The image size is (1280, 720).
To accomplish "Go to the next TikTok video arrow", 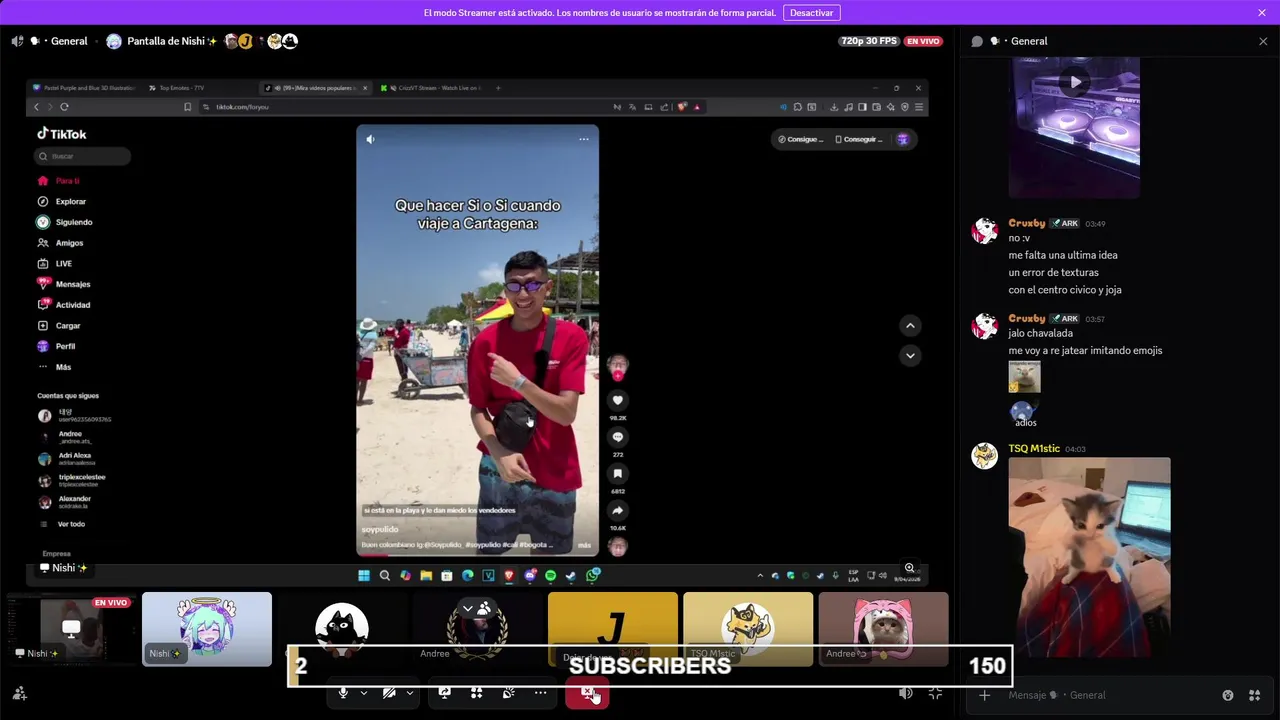I will [910, 355].
